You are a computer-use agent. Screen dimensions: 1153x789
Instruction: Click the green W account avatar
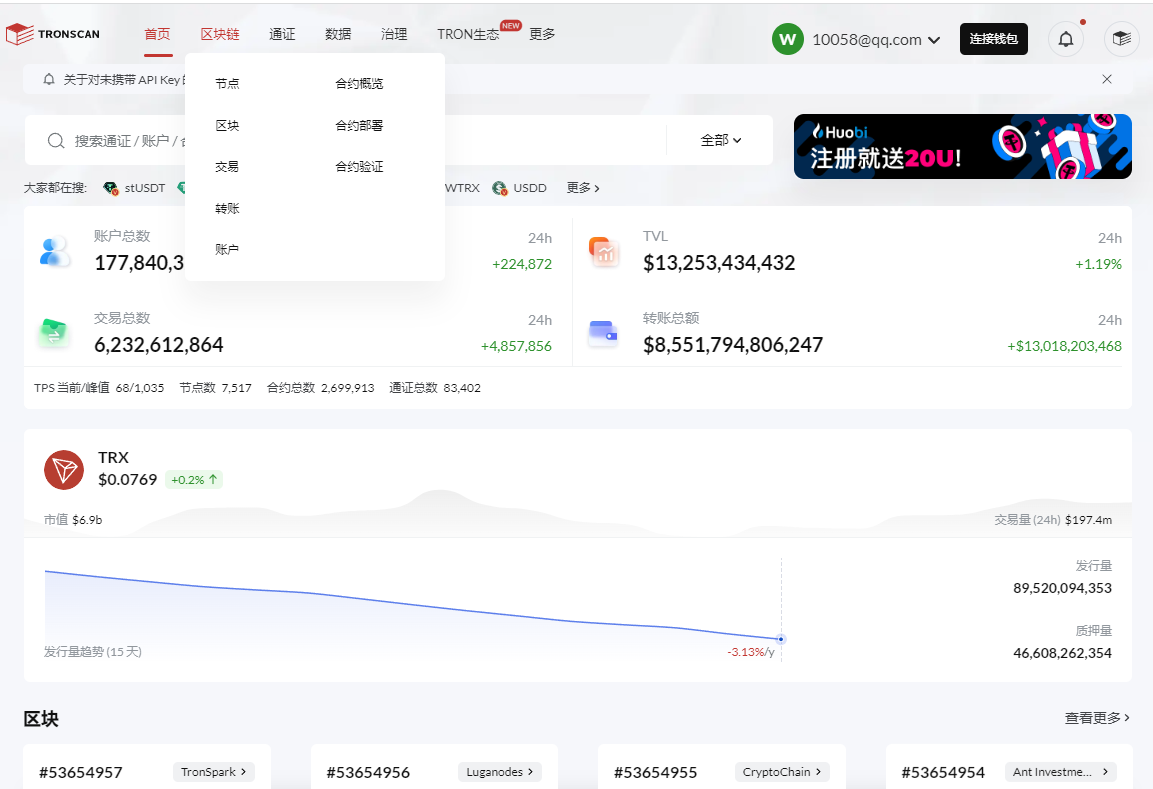click(787, 39)
